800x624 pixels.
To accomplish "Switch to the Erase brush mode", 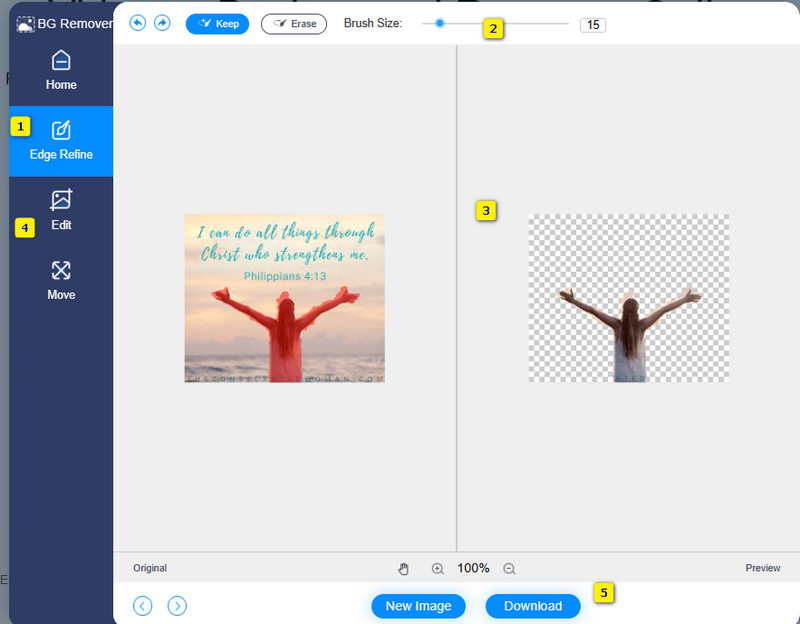I will (x=294, y=23).
